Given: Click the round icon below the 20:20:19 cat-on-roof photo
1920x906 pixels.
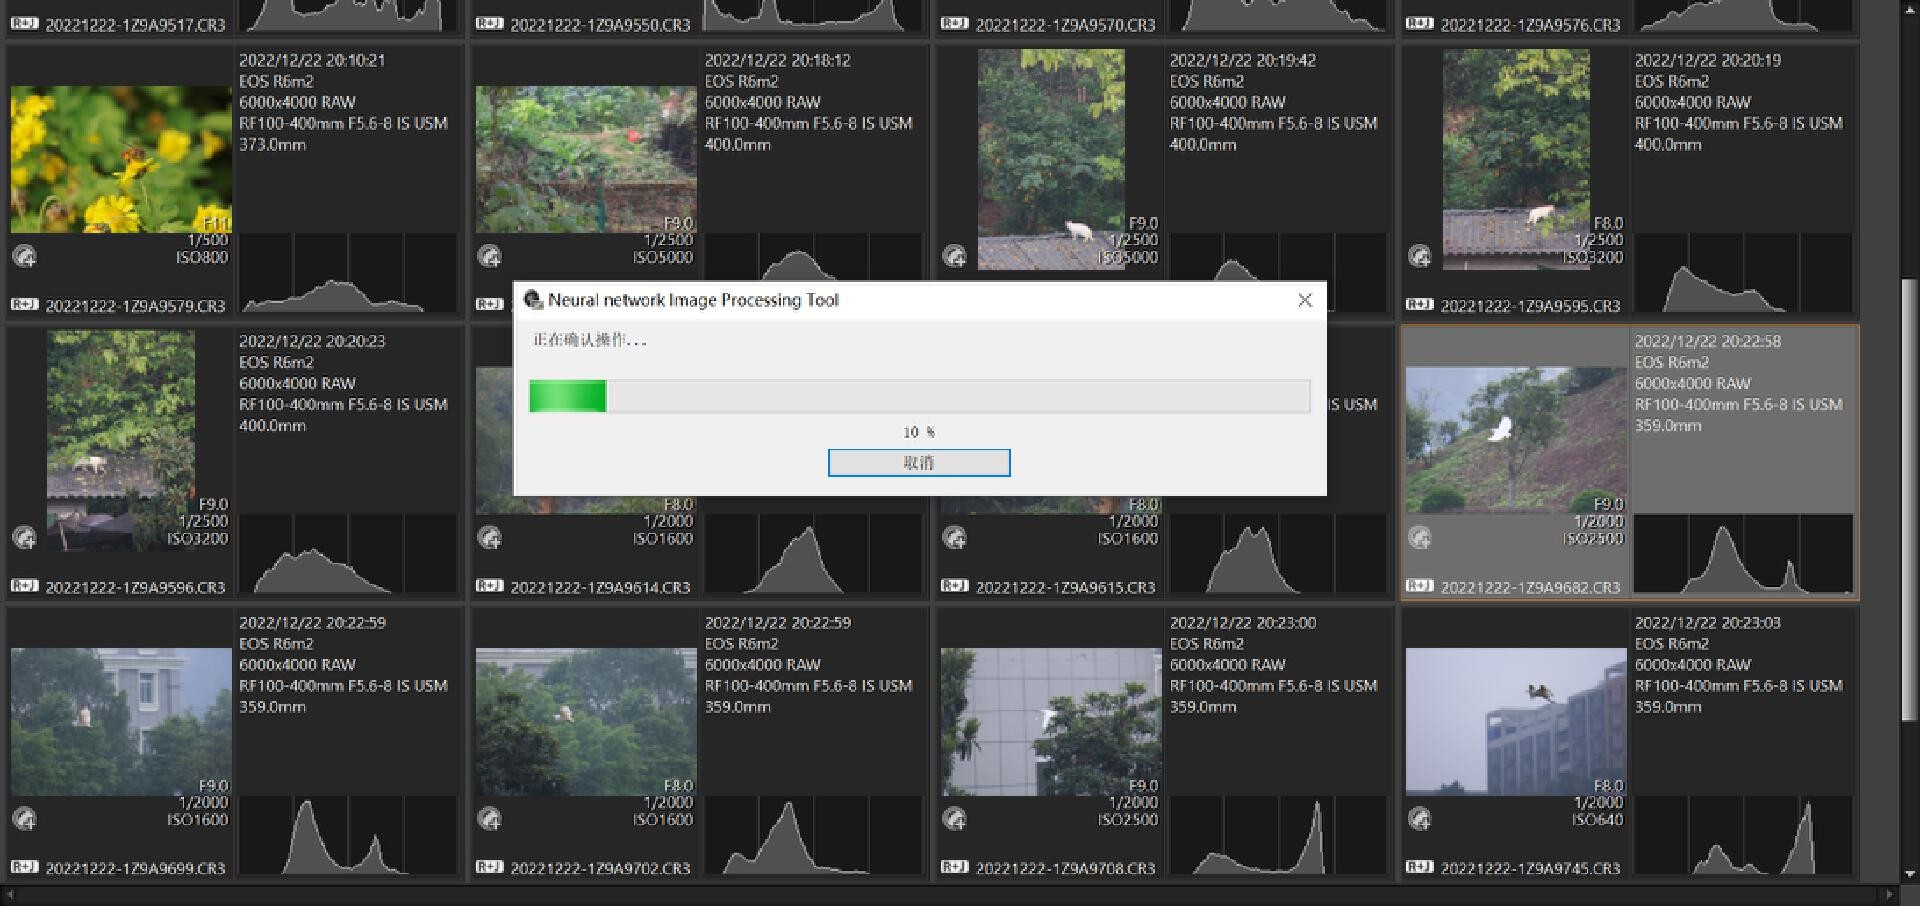Looking at the screenshot, I should (x=1419, y=256).
